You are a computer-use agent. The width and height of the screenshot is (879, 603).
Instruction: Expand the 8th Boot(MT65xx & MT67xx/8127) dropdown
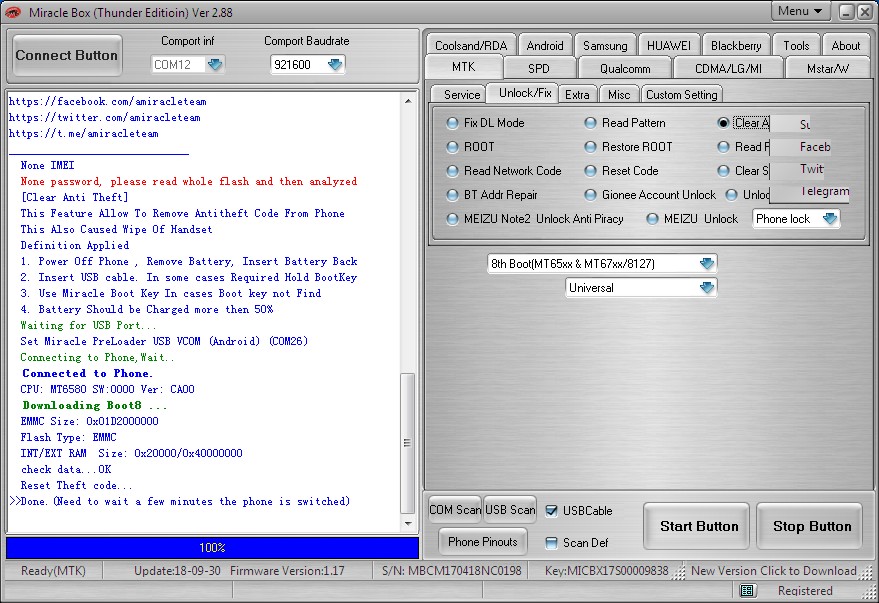707,263
